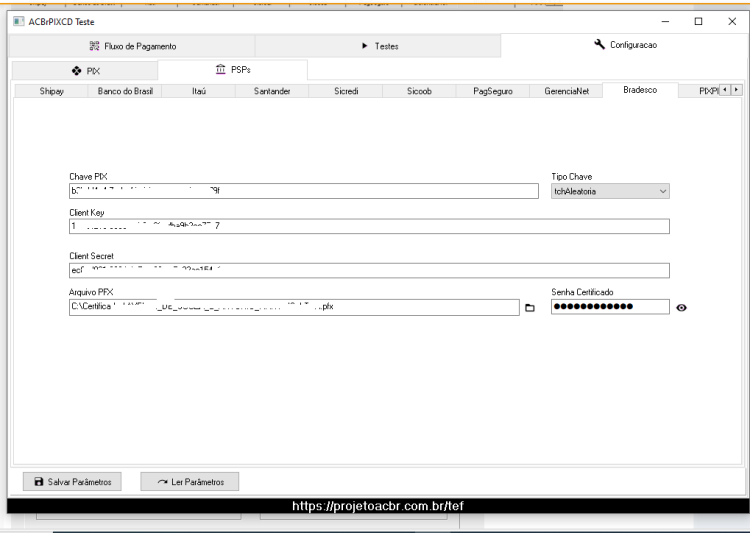Close the ACBrPIXCD Teste window
This screenshot has height=533, width=750.
732,22
